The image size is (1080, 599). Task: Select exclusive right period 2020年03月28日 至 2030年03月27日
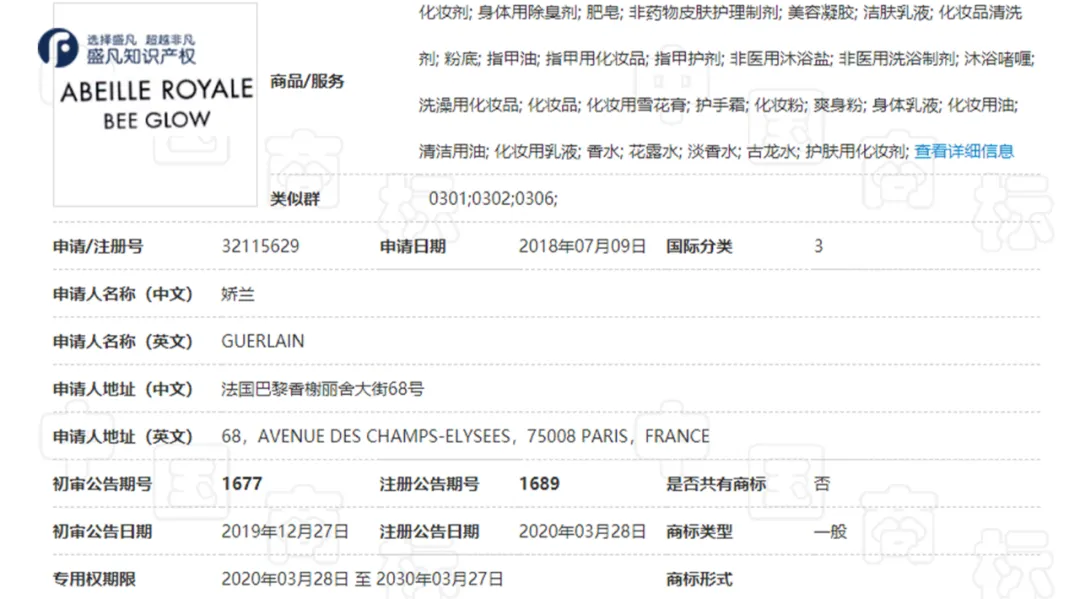(362, 579)
